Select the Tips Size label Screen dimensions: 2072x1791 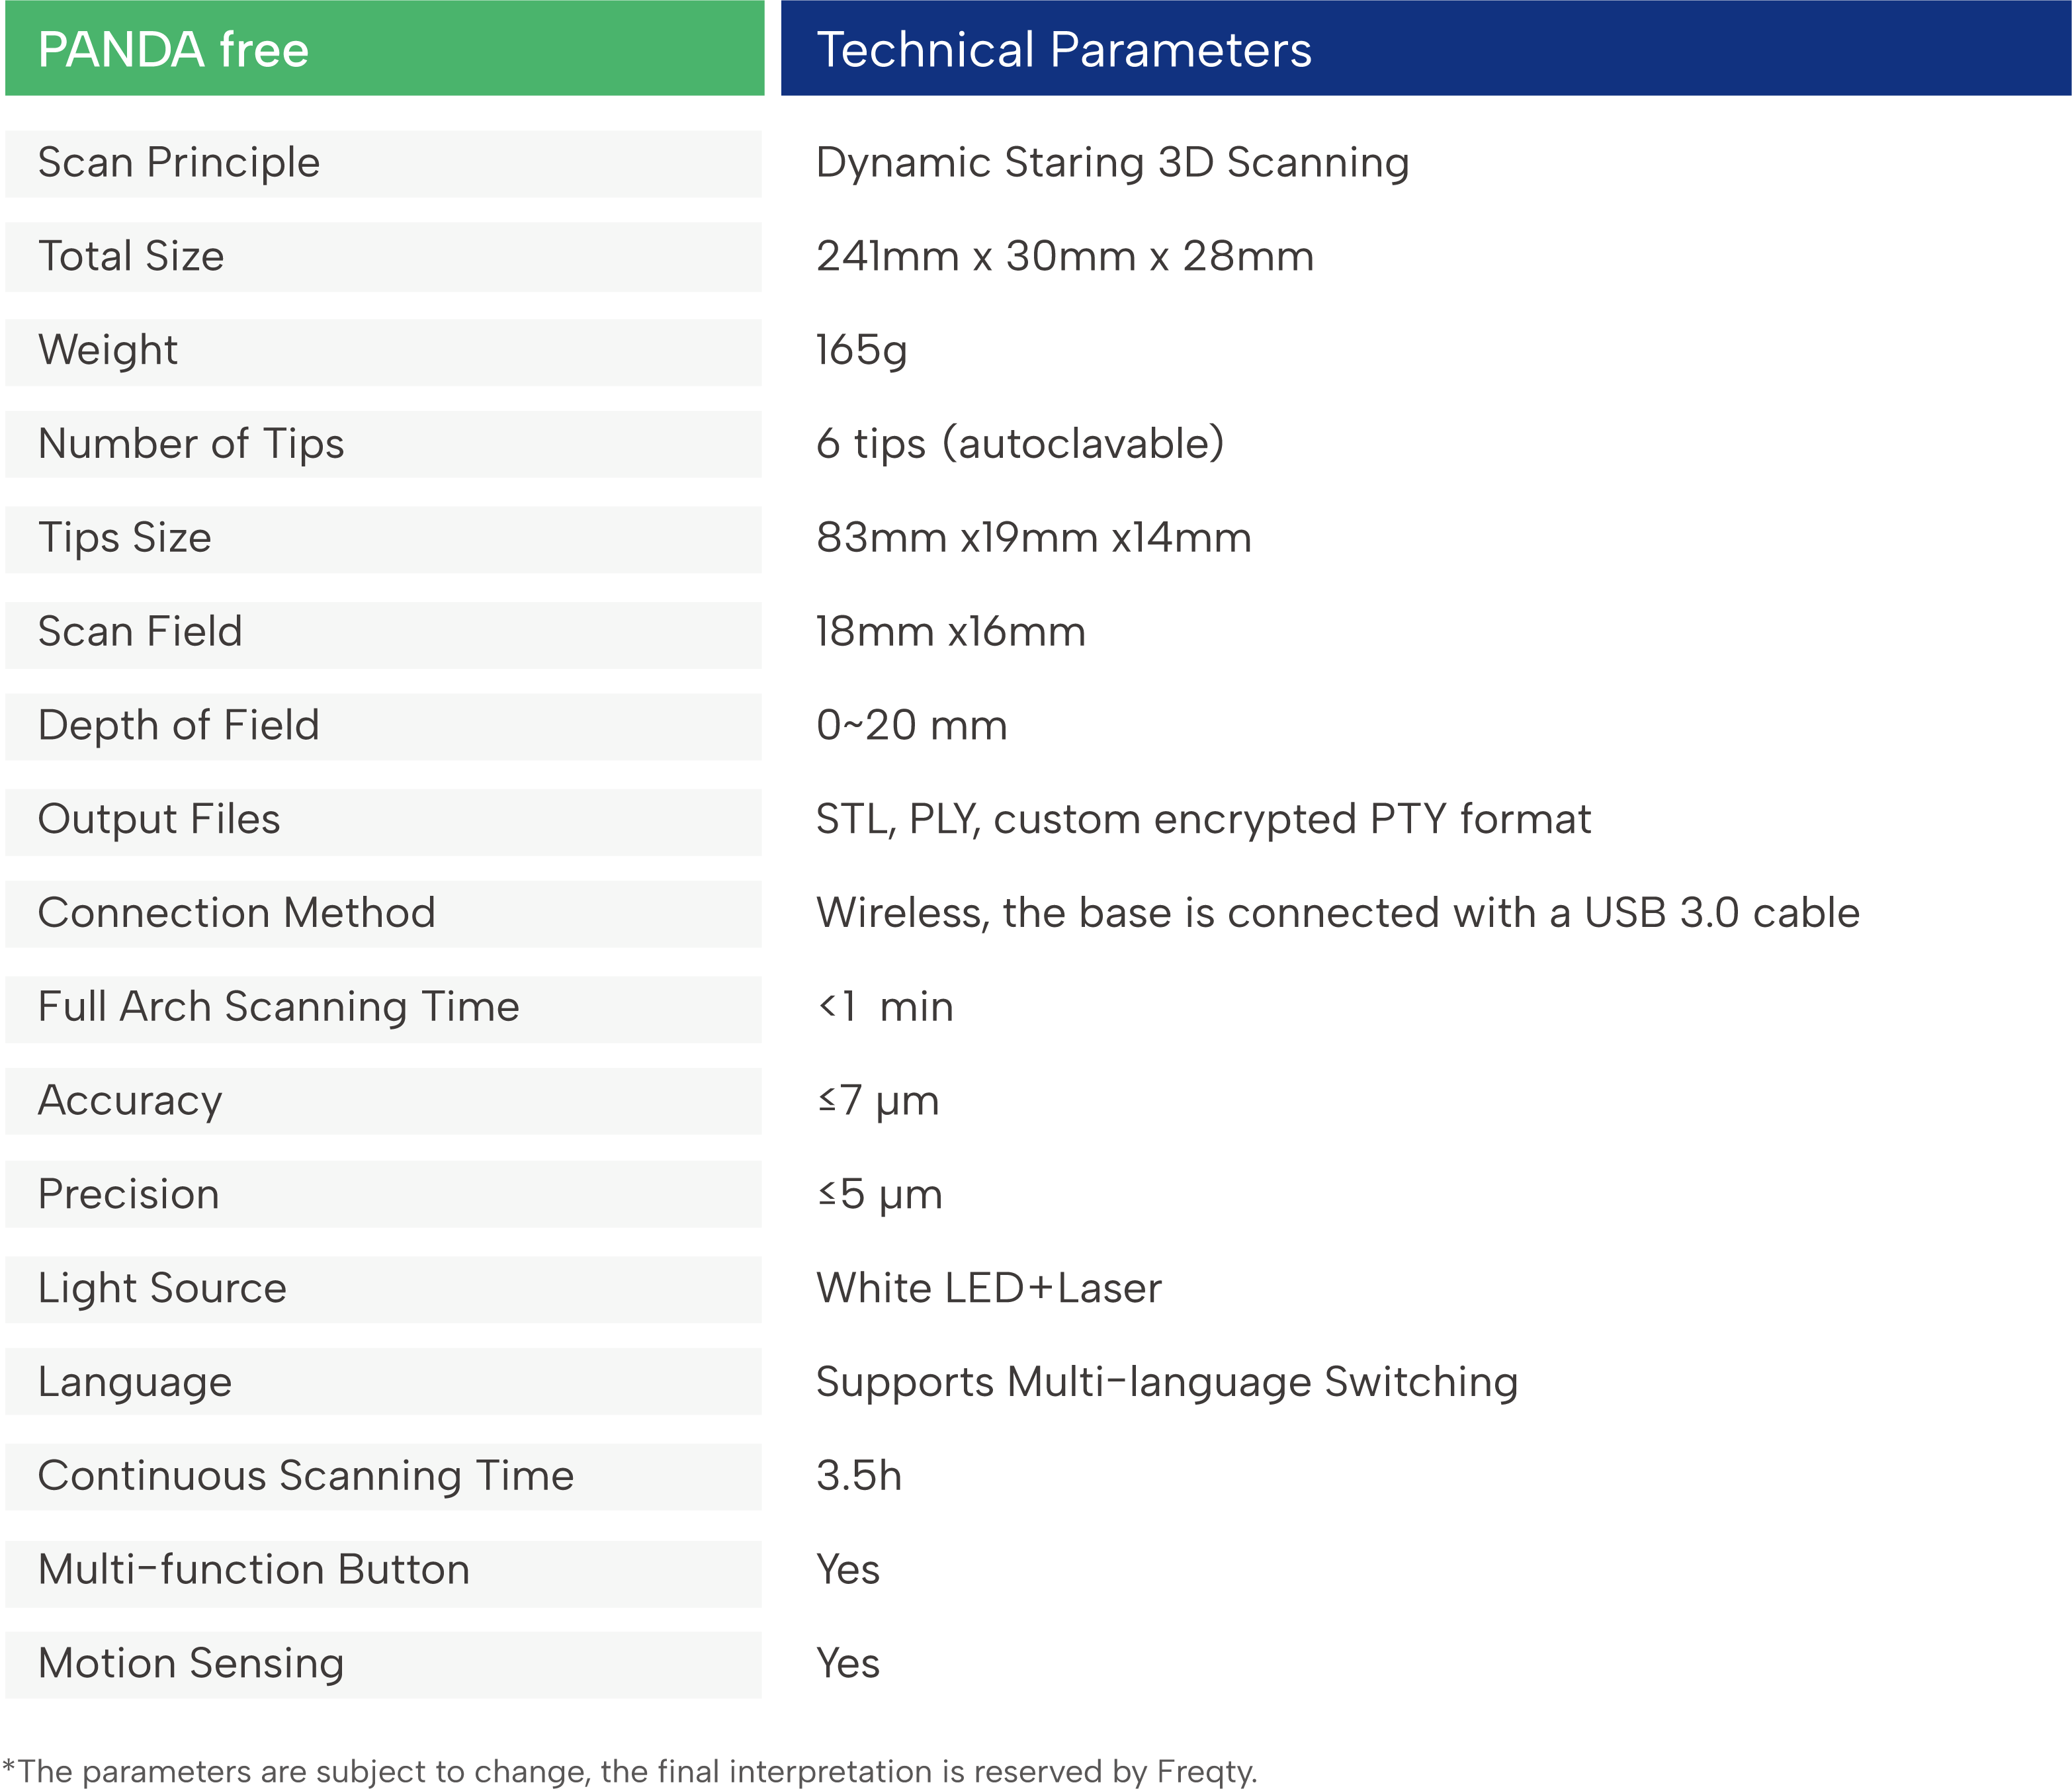point(383,538)
